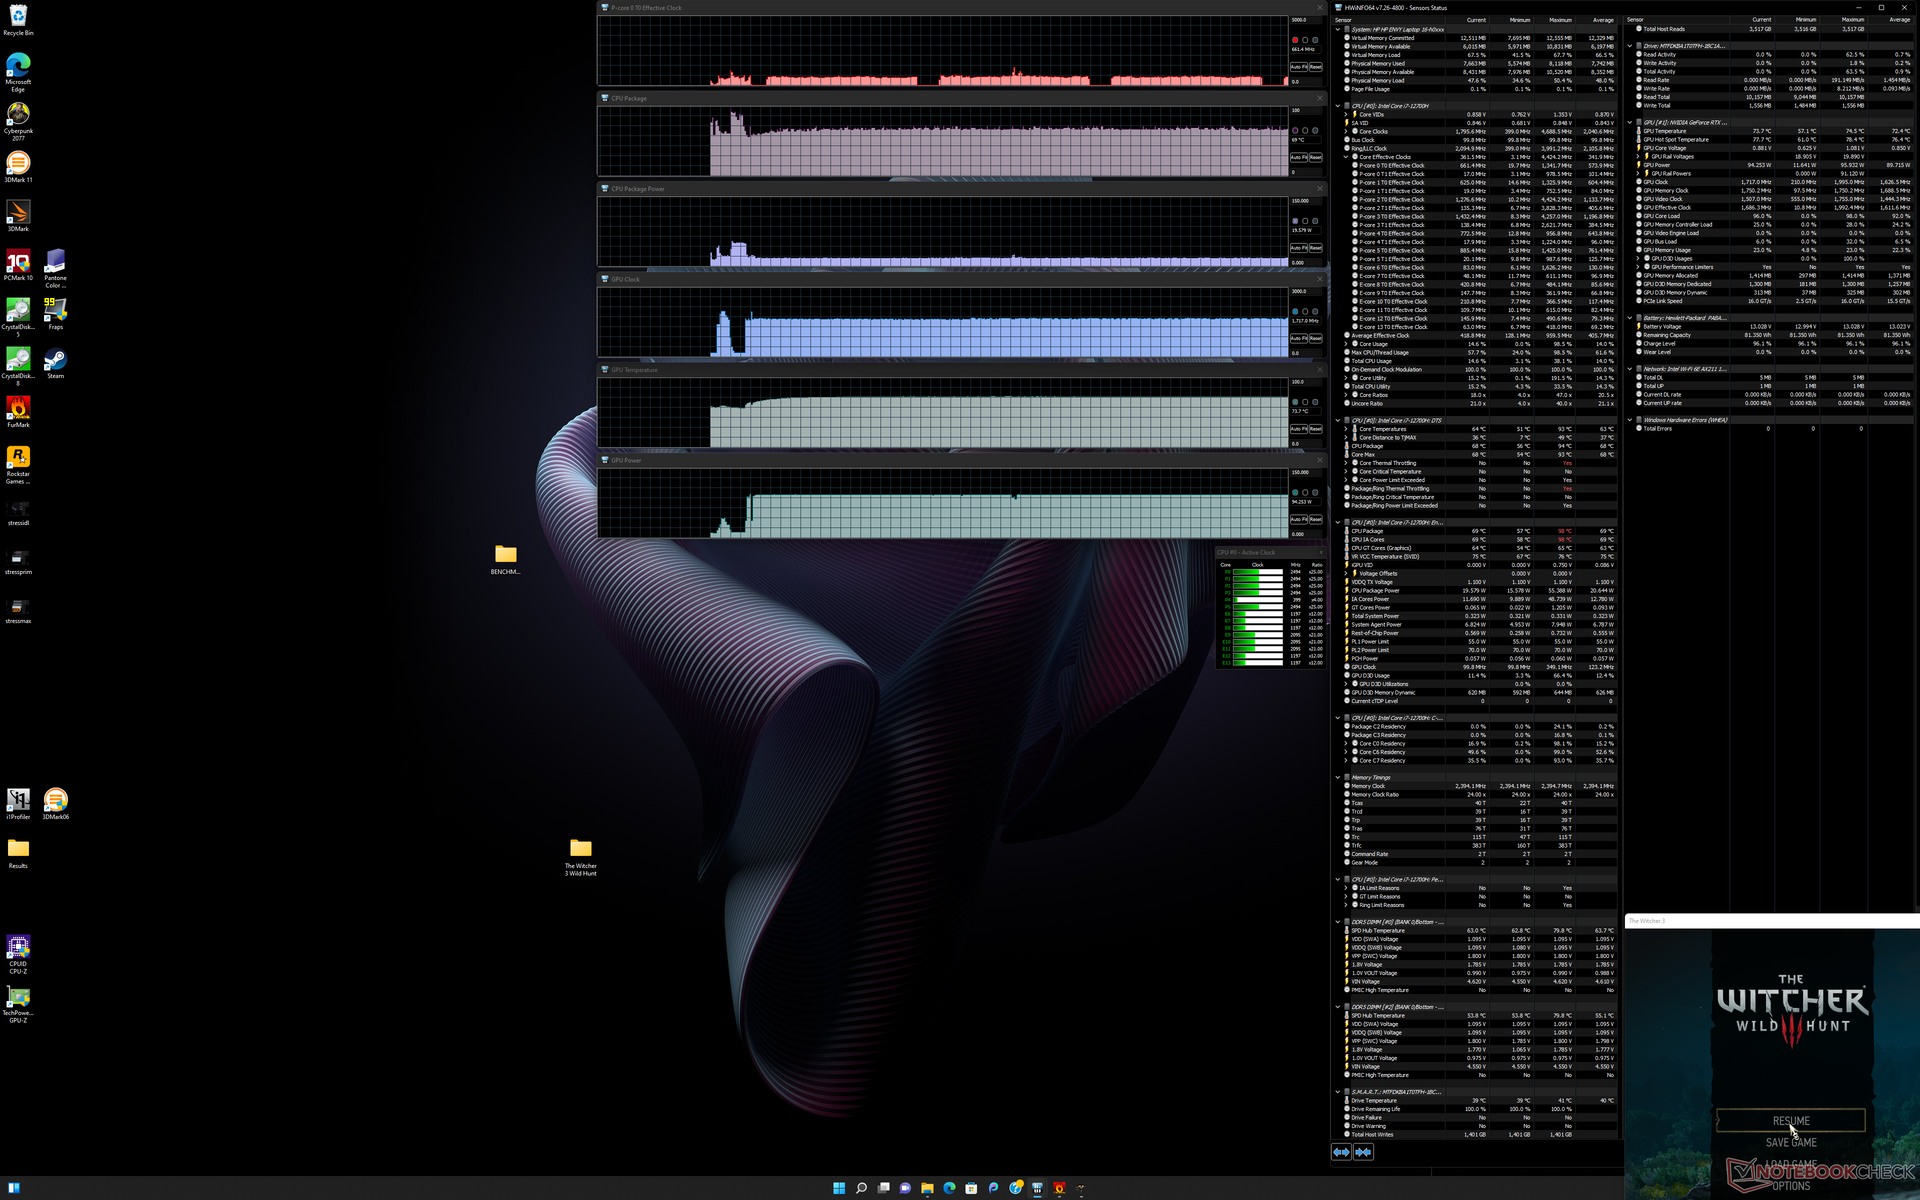Toggle the second radio dot in GPU Power graph
Screen dimensions: 1920x1200
pyautogui.click(x=1305, y=492)
